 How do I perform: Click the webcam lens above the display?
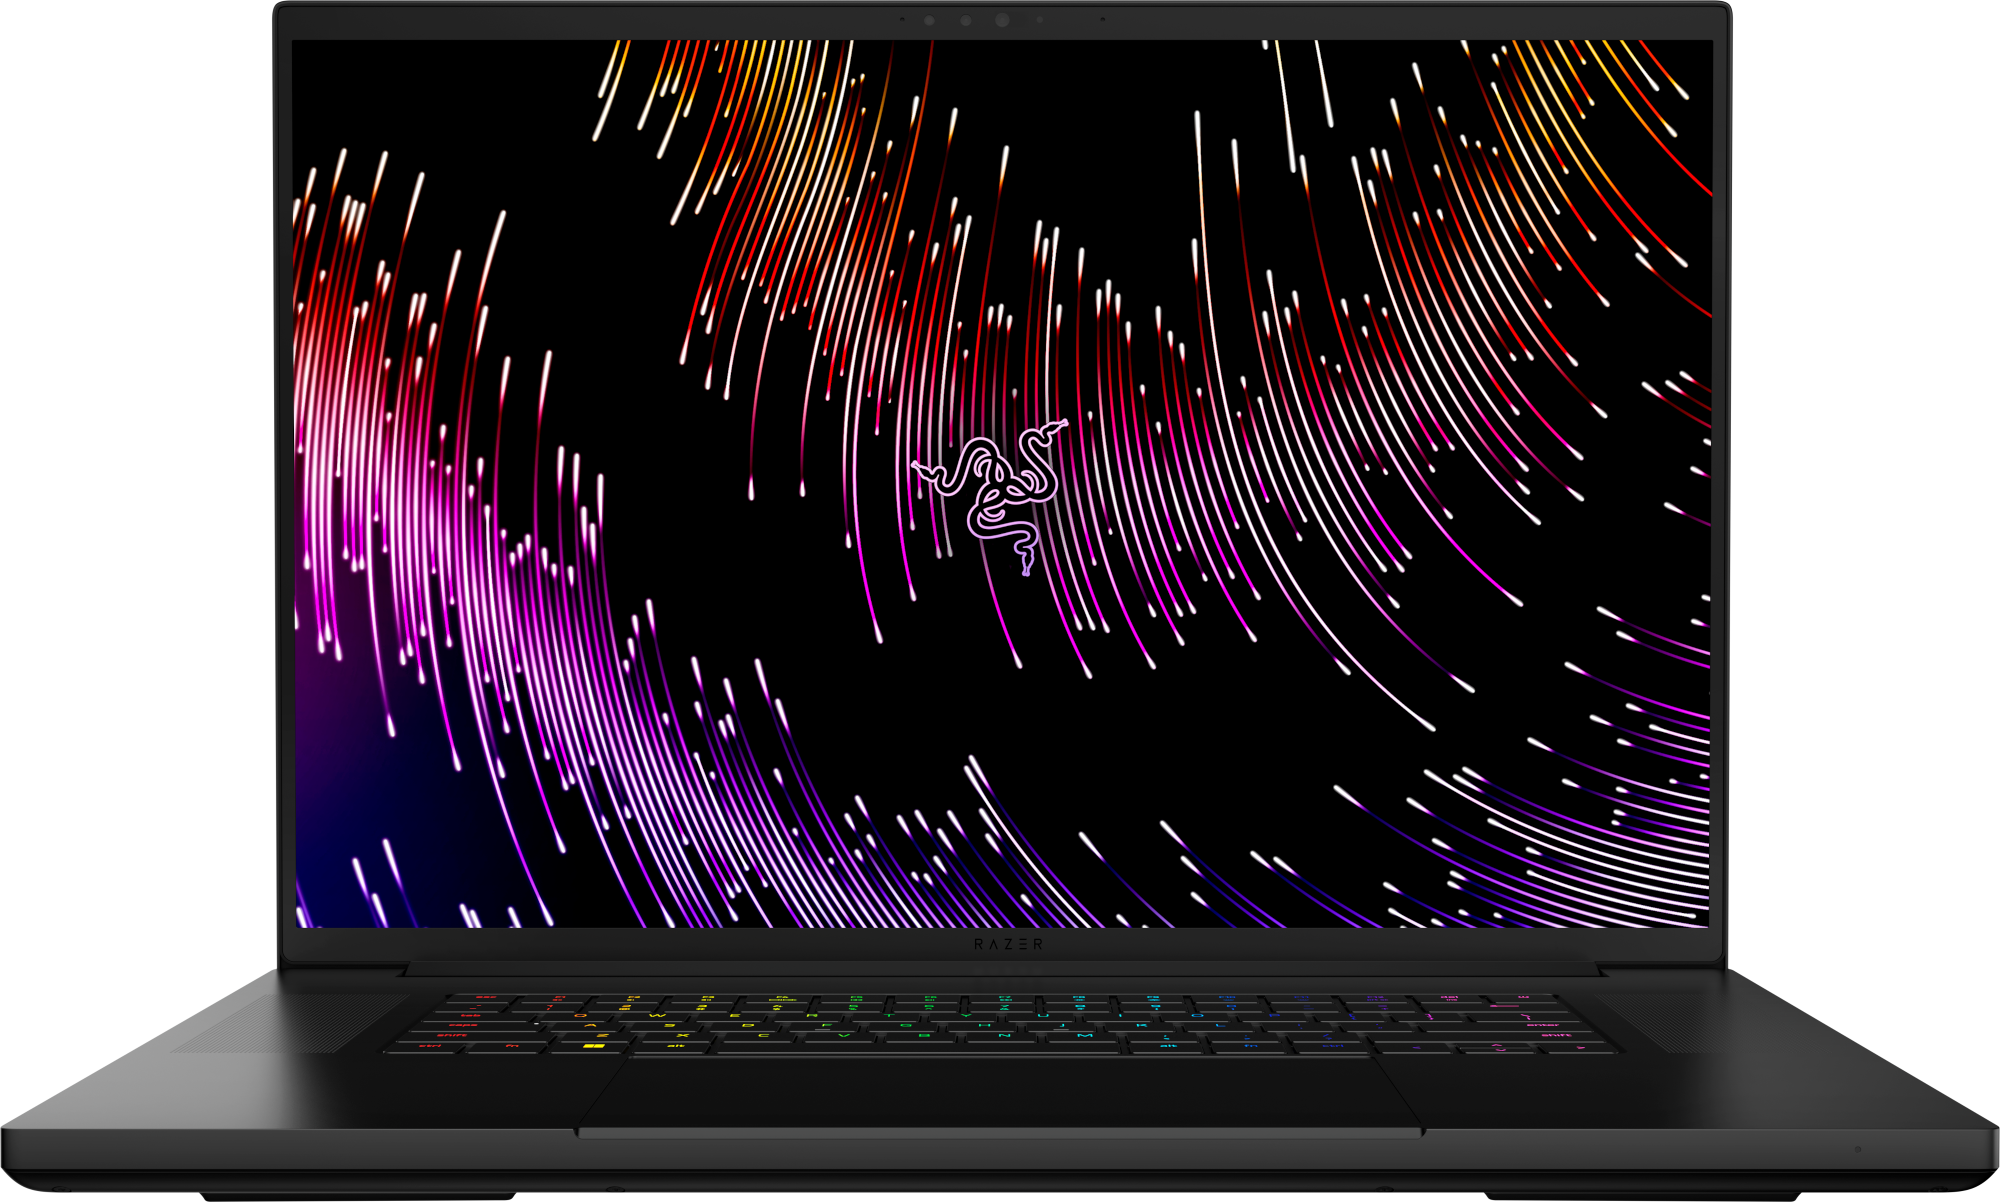tap(1001, 20)
